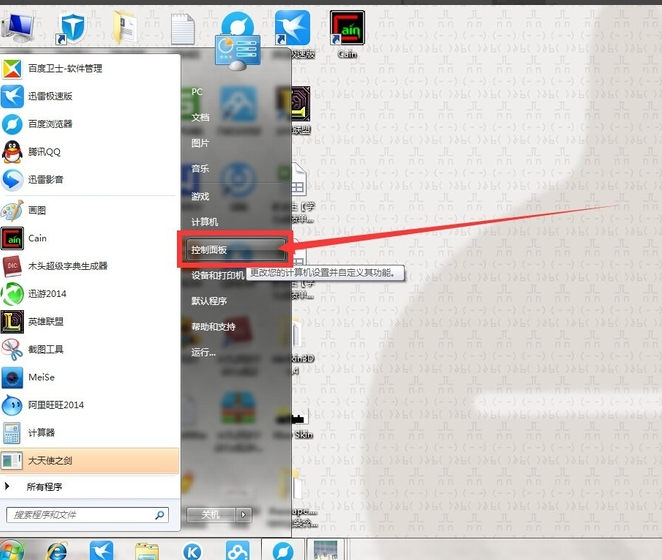
Task: Open 截图工具 (Snipping Tool)
Action: tap(45, 349)
